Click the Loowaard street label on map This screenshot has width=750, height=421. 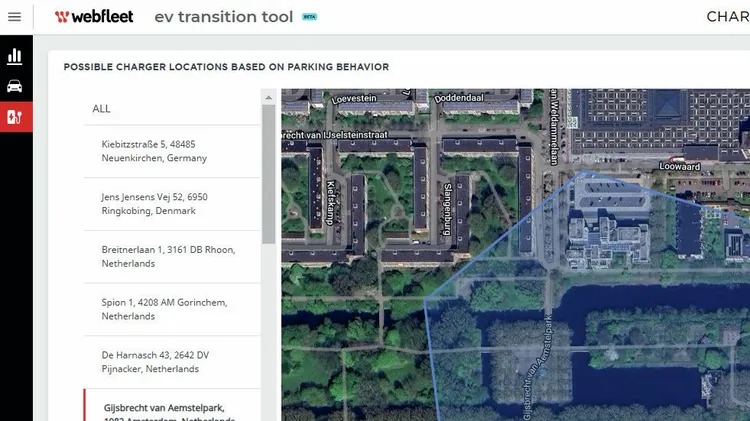point(680,166)
